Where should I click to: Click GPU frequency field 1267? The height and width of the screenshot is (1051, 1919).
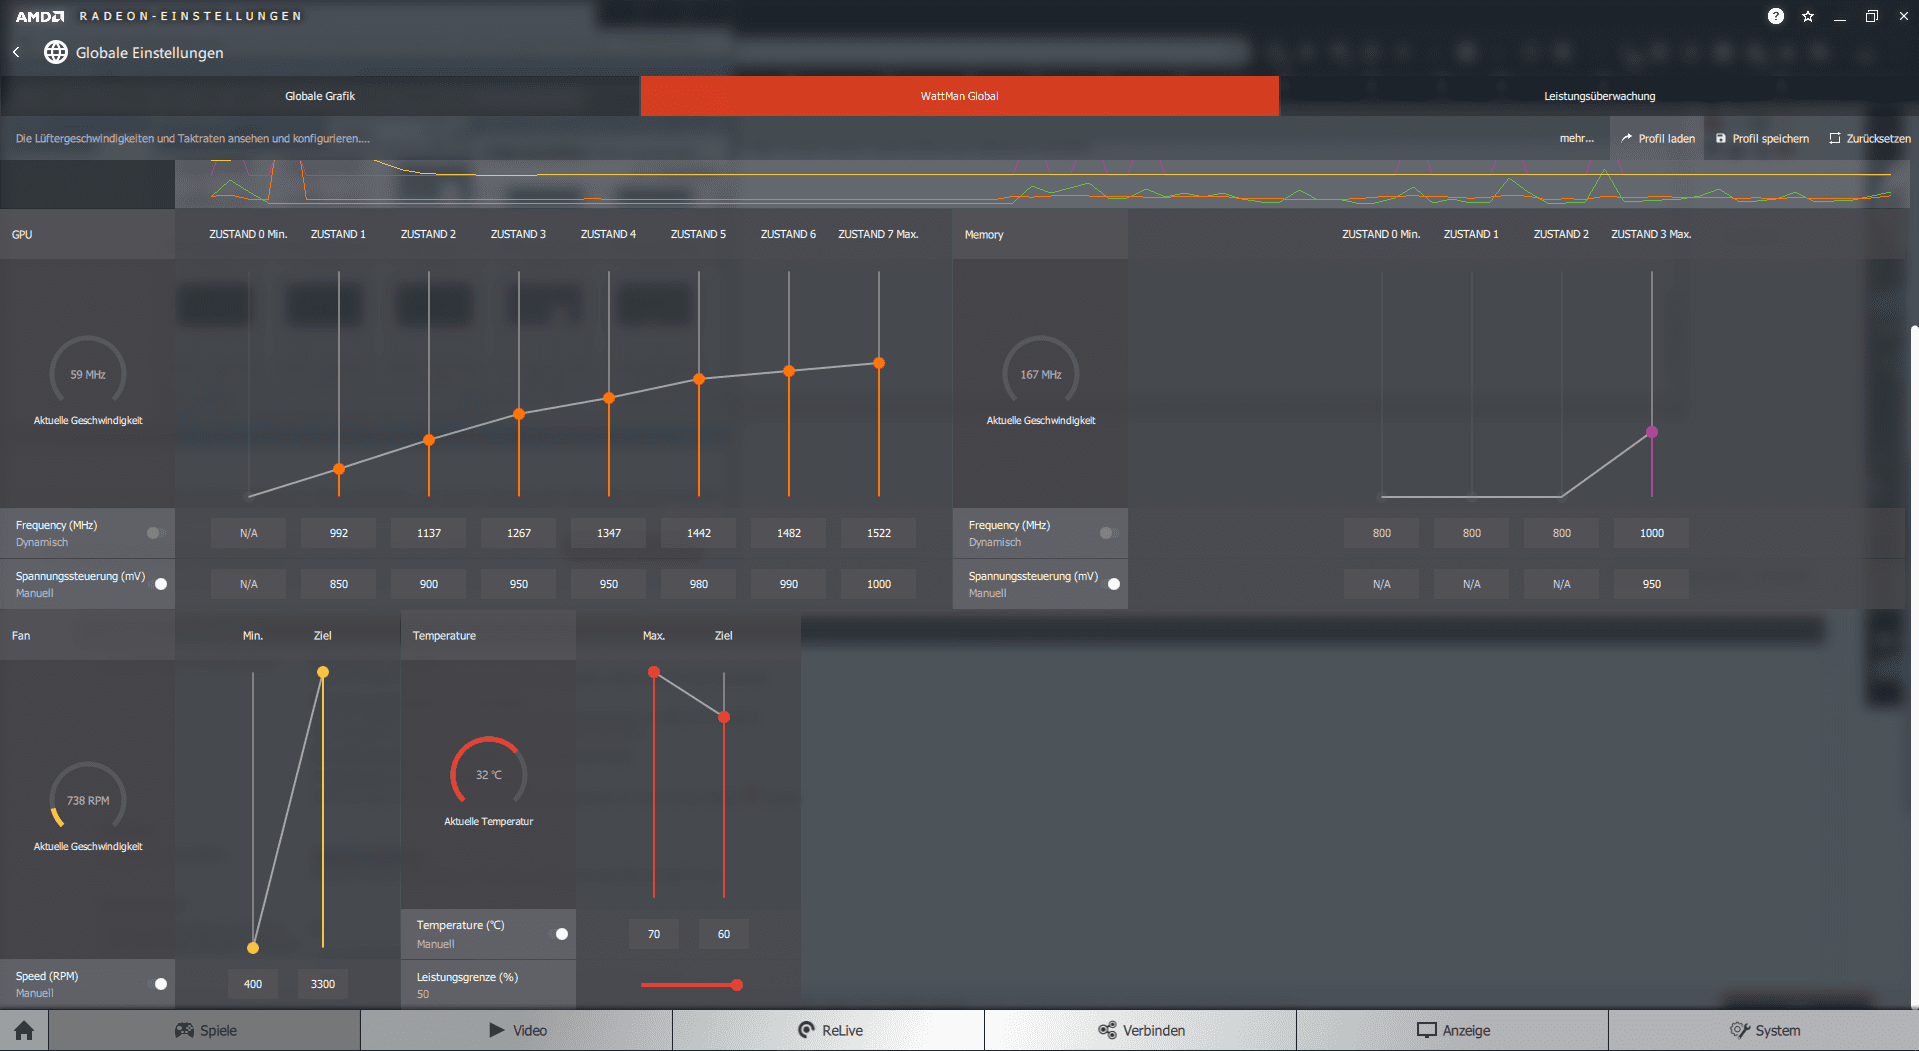(519, 533)
